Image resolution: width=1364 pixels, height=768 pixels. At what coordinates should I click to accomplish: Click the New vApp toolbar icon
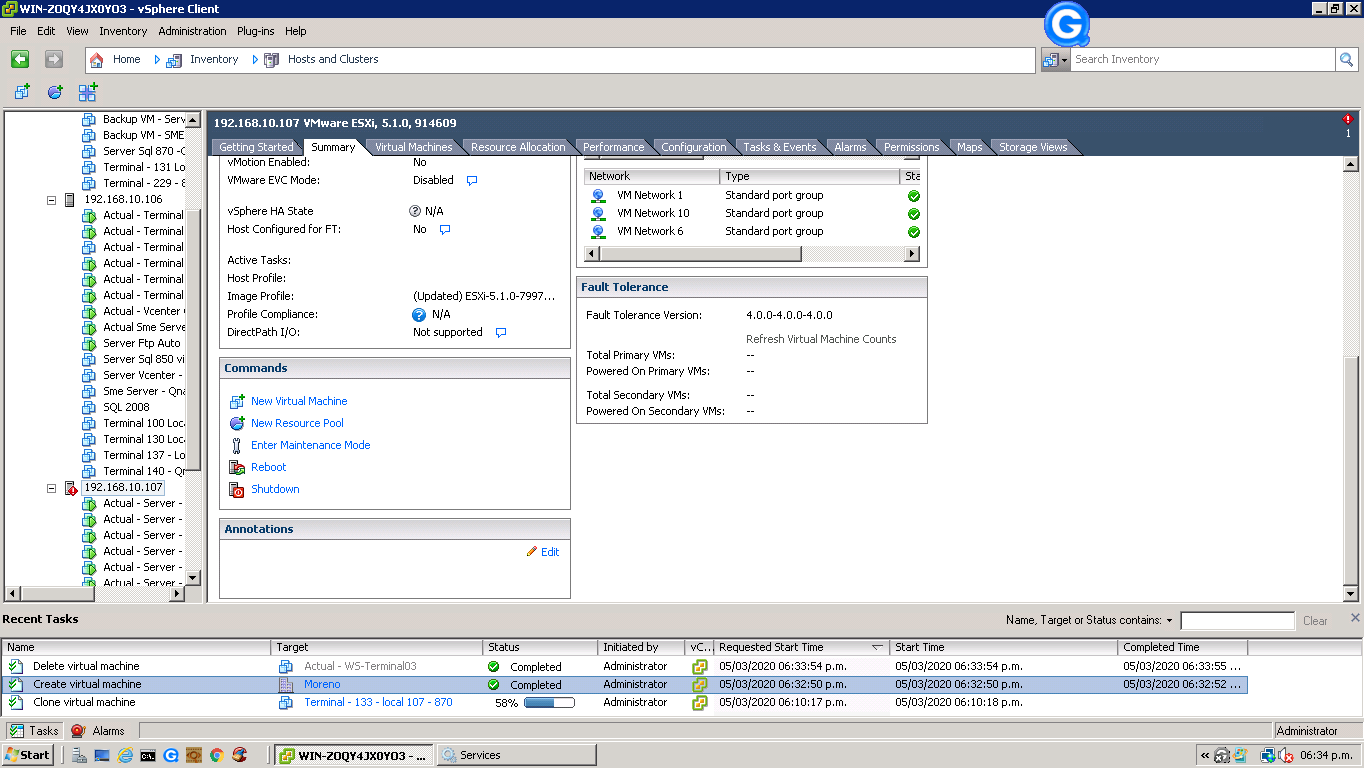coord(88,92)
